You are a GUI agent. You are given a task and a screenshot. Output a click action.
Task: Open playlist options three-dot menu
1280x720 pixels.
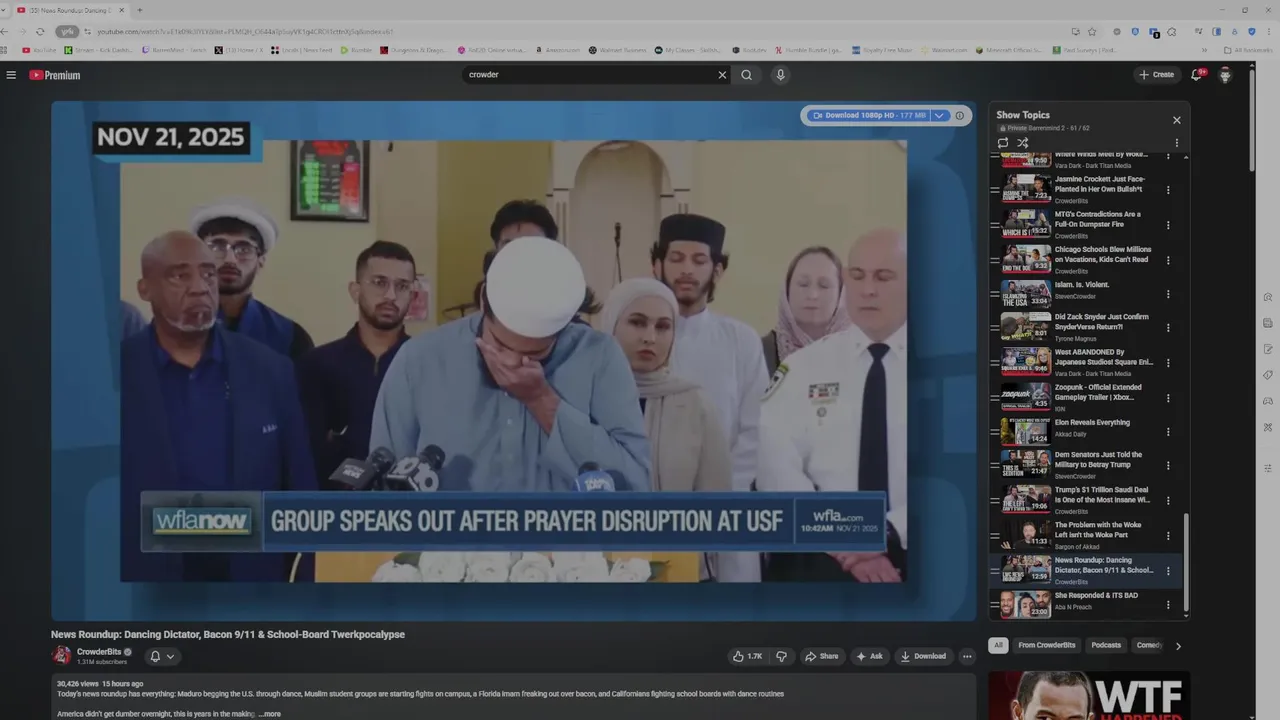[x=1177, y=143]
